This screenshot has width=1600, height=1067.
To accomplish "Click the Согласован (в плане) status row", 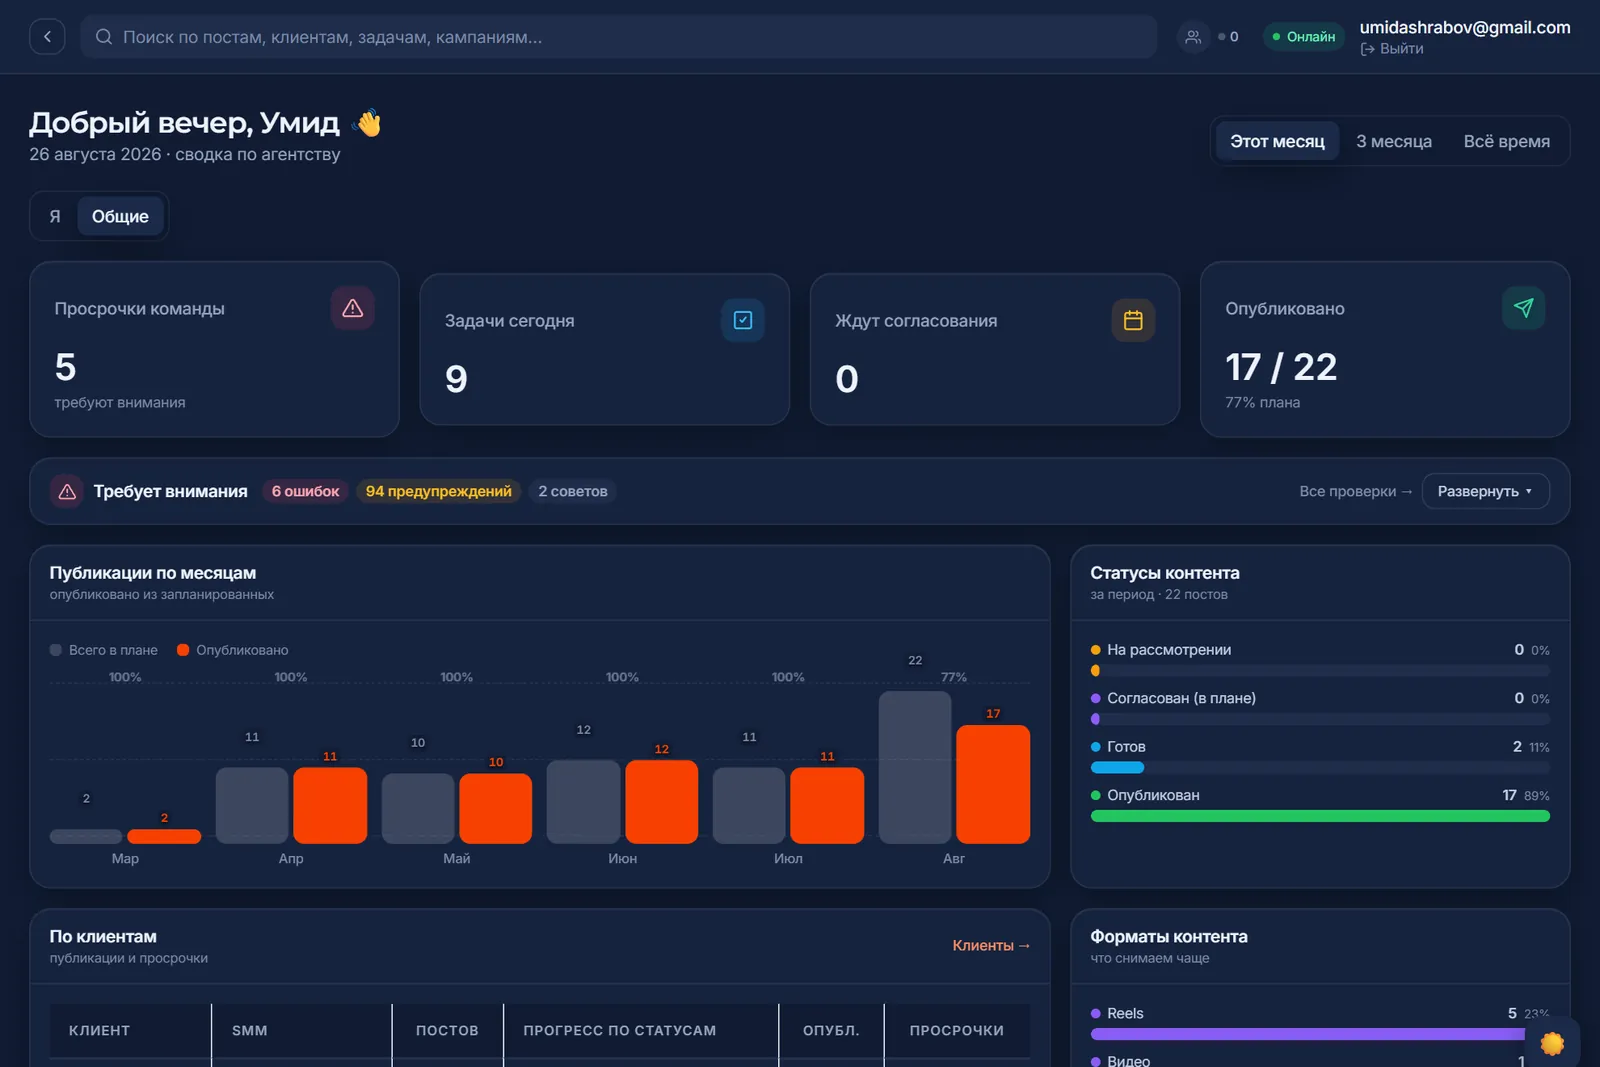I will point(1320,708).
